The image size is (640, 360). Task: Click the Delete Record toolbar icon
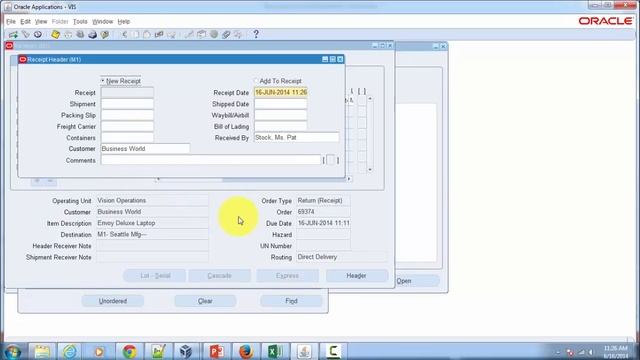point(171,35)
